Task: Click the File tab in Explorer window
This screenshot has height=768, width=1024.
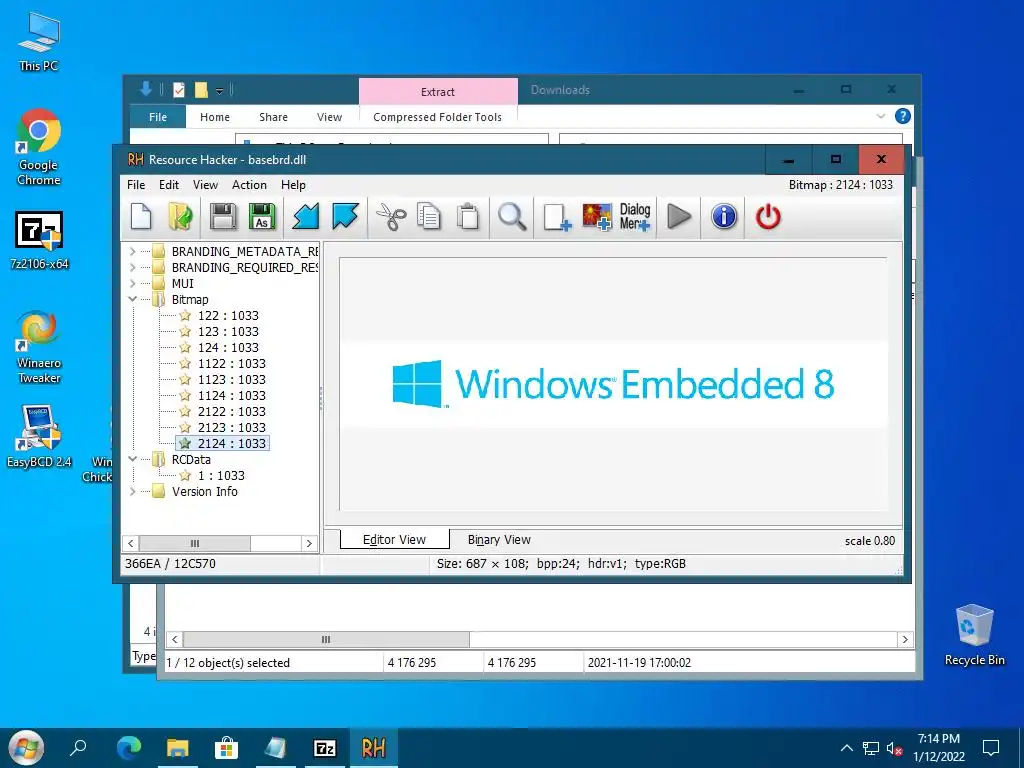Action: [158, 117]
